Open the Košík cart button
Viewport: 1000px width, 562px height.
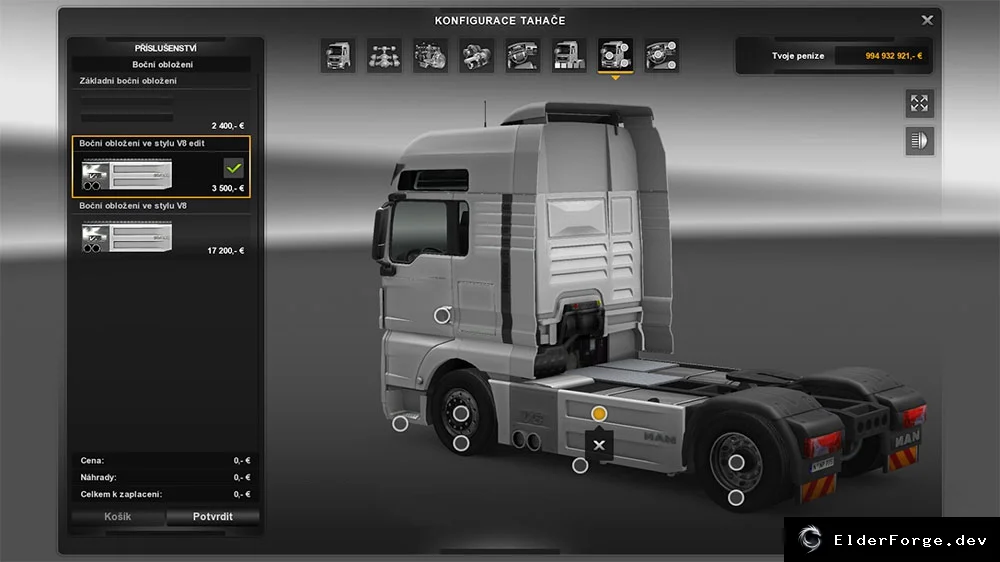(118, 517)
